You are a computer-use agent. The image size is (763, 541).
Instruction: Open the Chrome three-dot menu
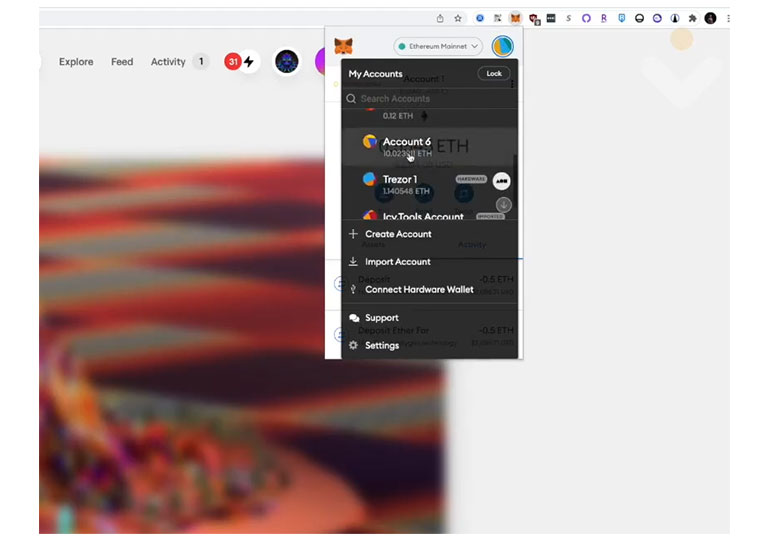(x=728, y=18)
